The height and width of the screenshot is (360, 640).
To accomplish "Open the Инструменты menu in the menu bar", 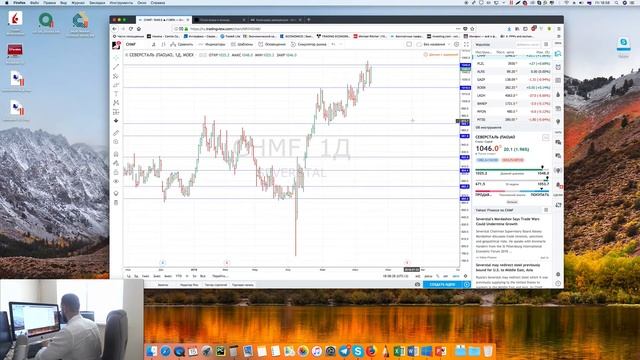I will 121,2.
